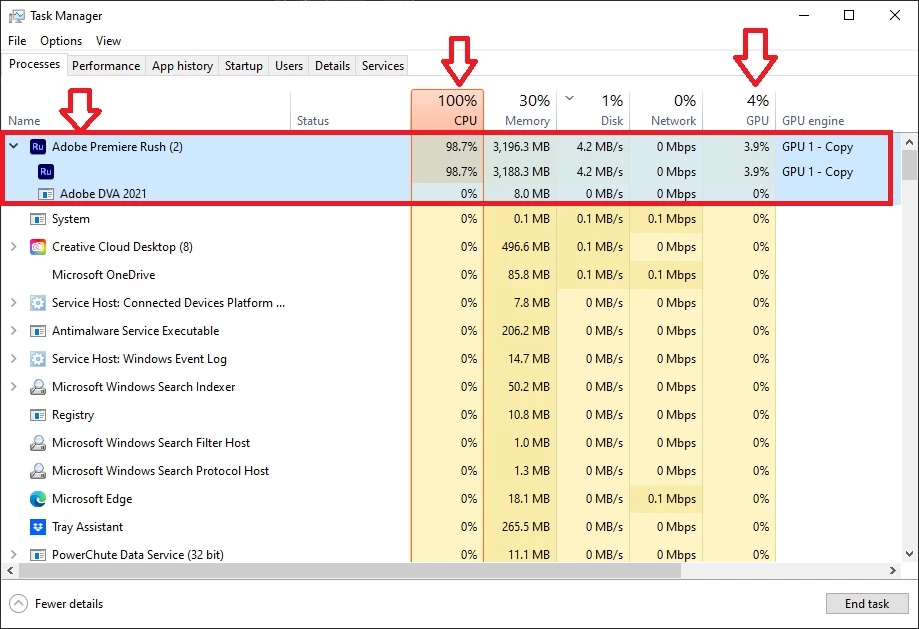Select the Registry process name
Screen dimensions: 919x629
[x=73, y=415]
